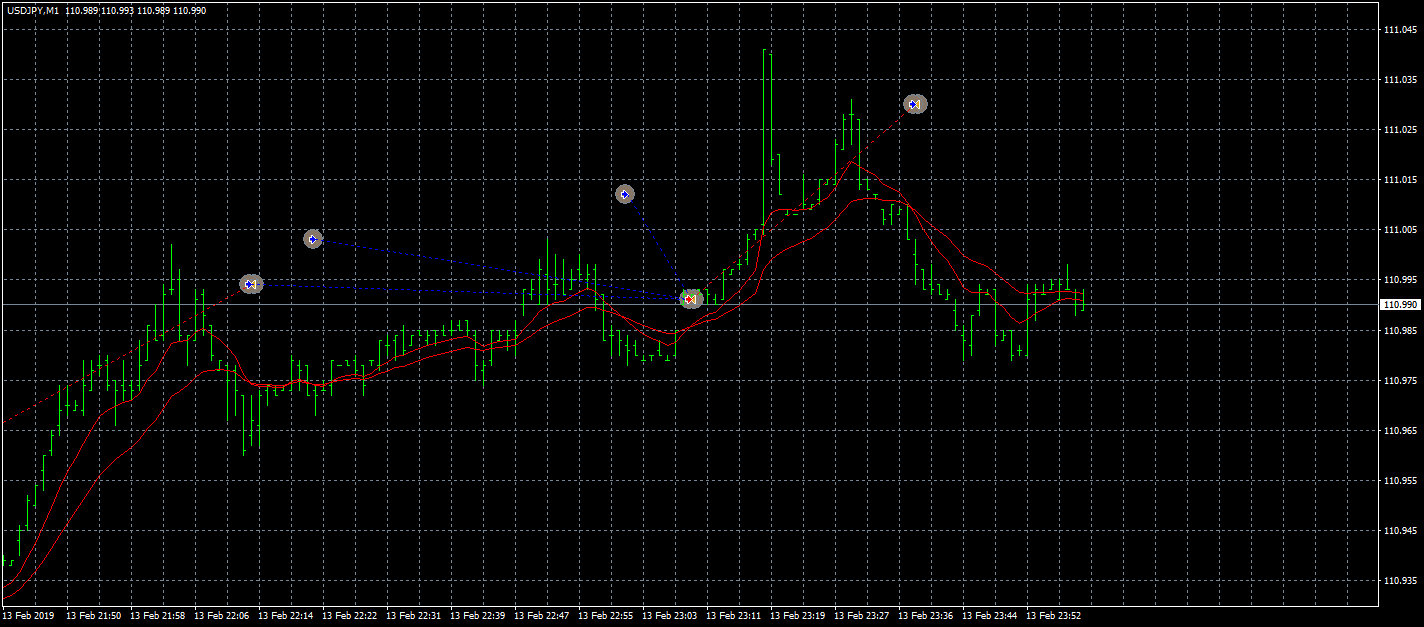Click the '13 Feb 2019' date label

[x=30, y=616]
